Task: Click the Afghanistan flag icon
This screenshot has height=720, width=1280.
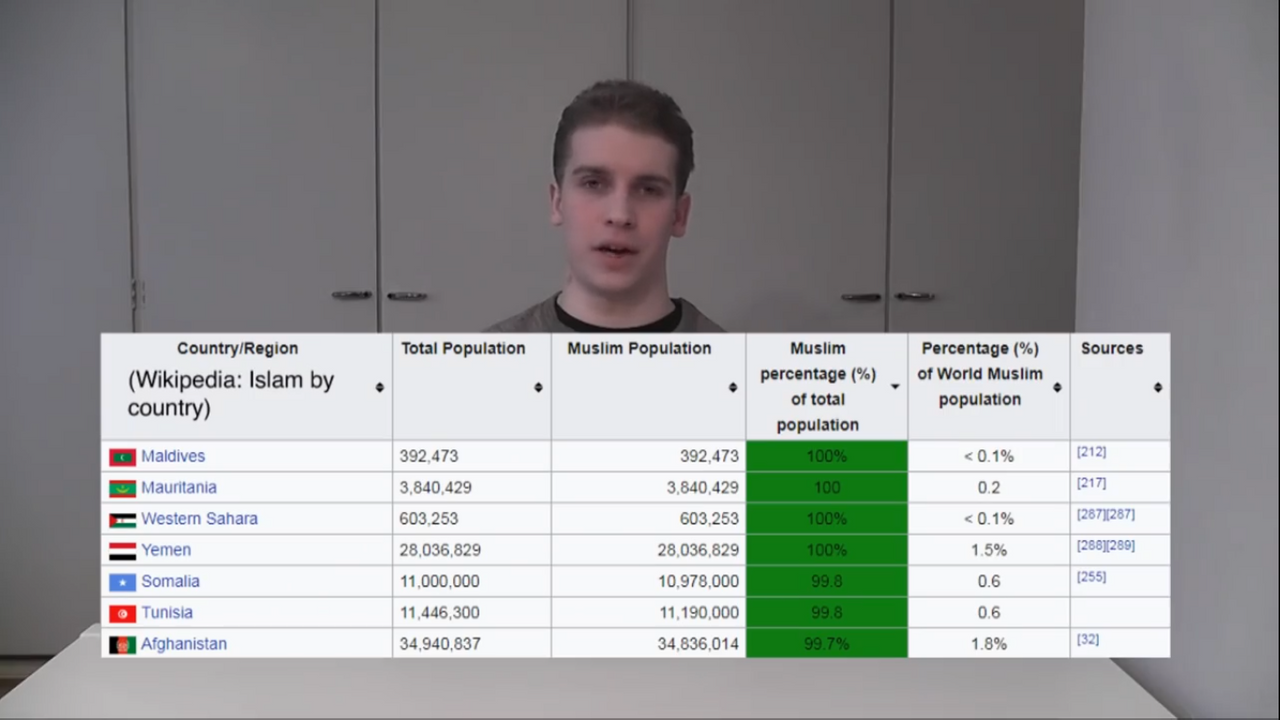Action: 122,645
